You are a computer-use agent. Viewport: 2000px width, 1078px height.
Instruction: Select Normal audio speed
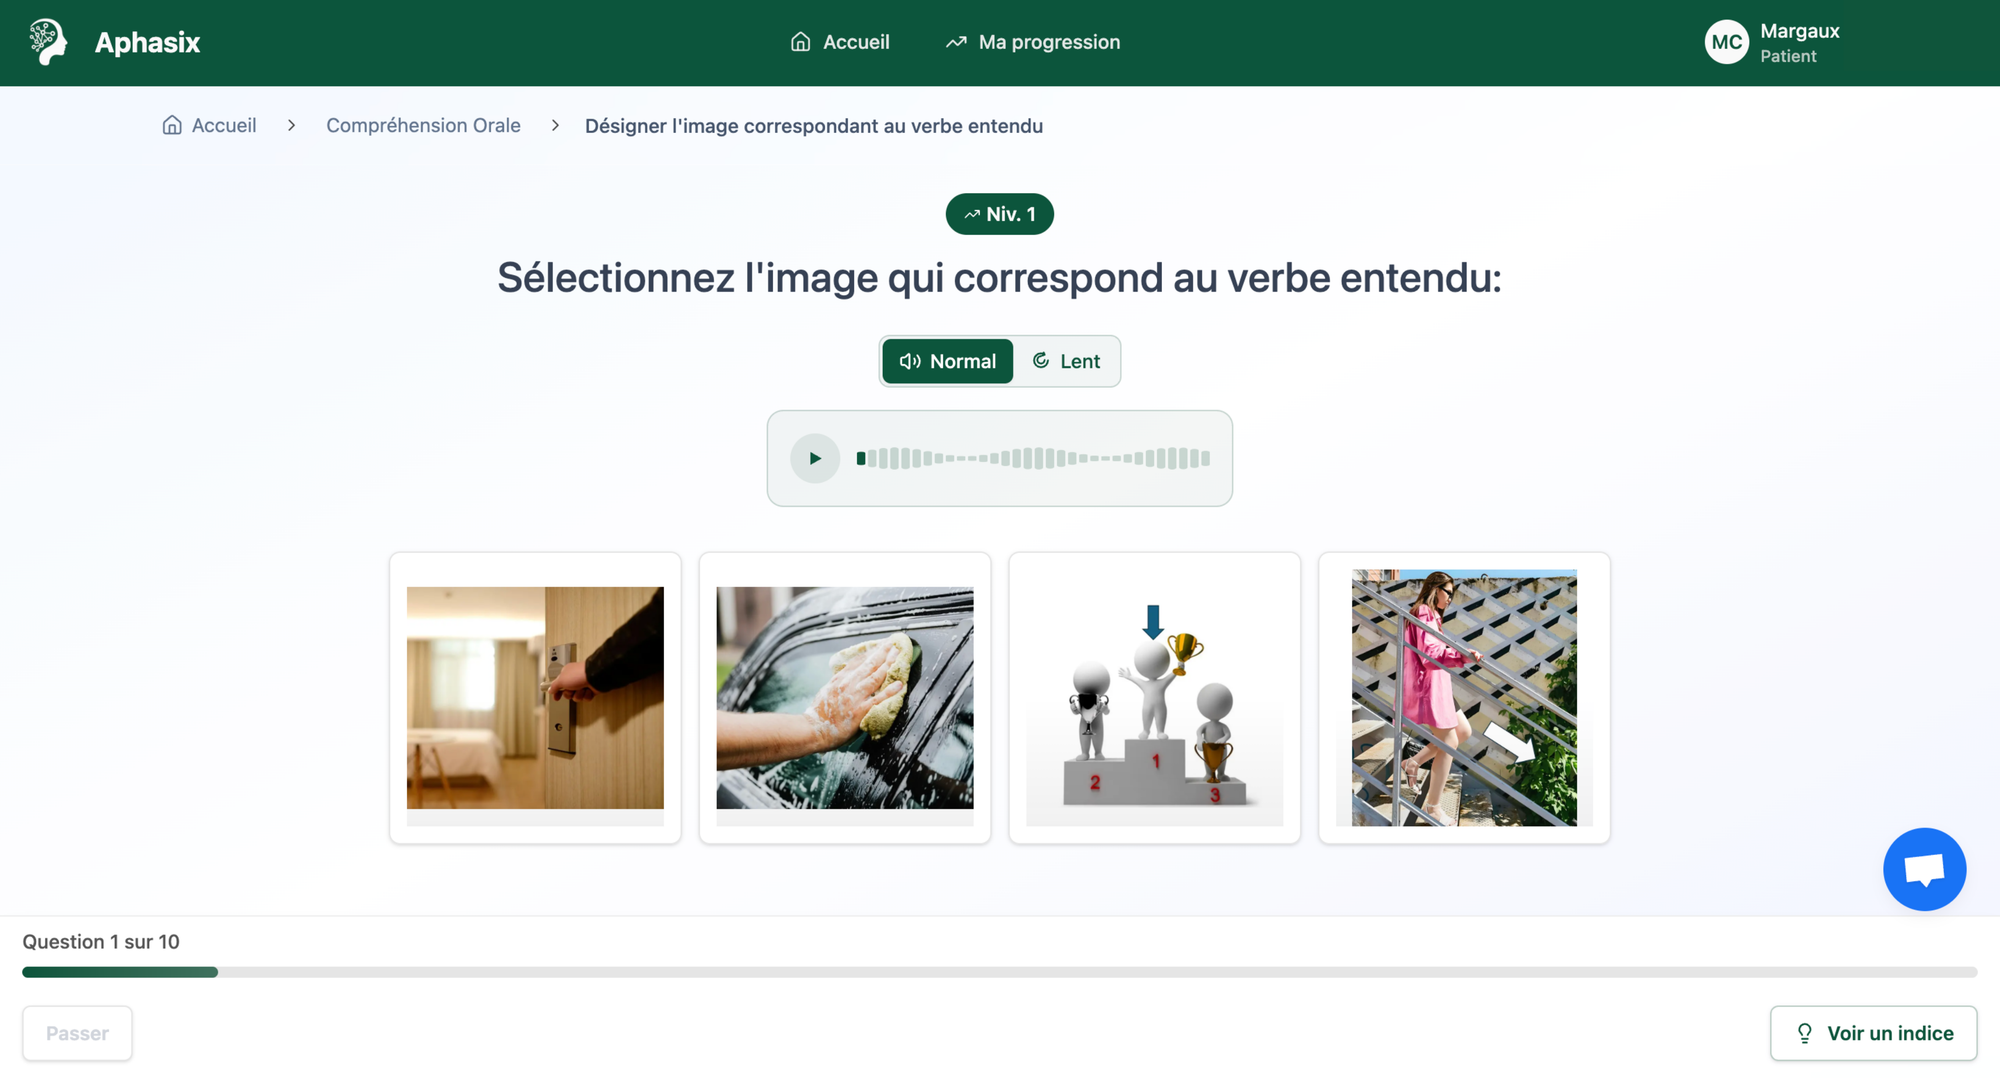coord(947,361)
